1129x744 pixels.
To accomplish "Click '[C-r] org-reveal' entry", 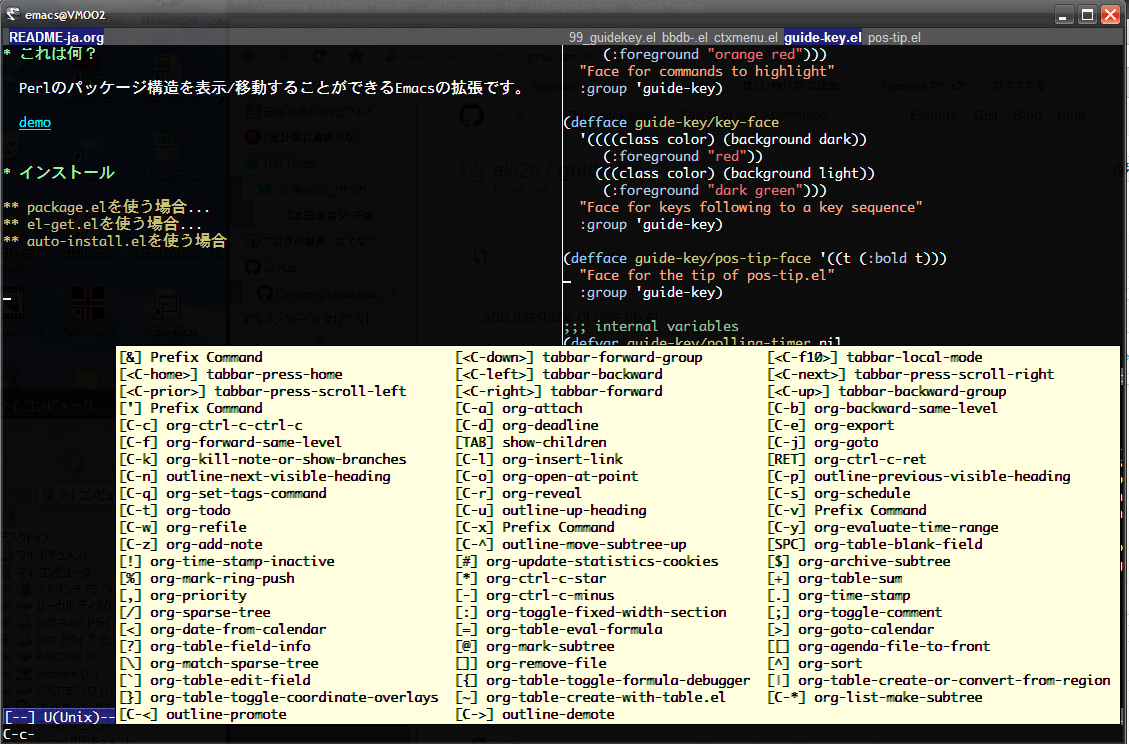I will (x=518, y=493).
